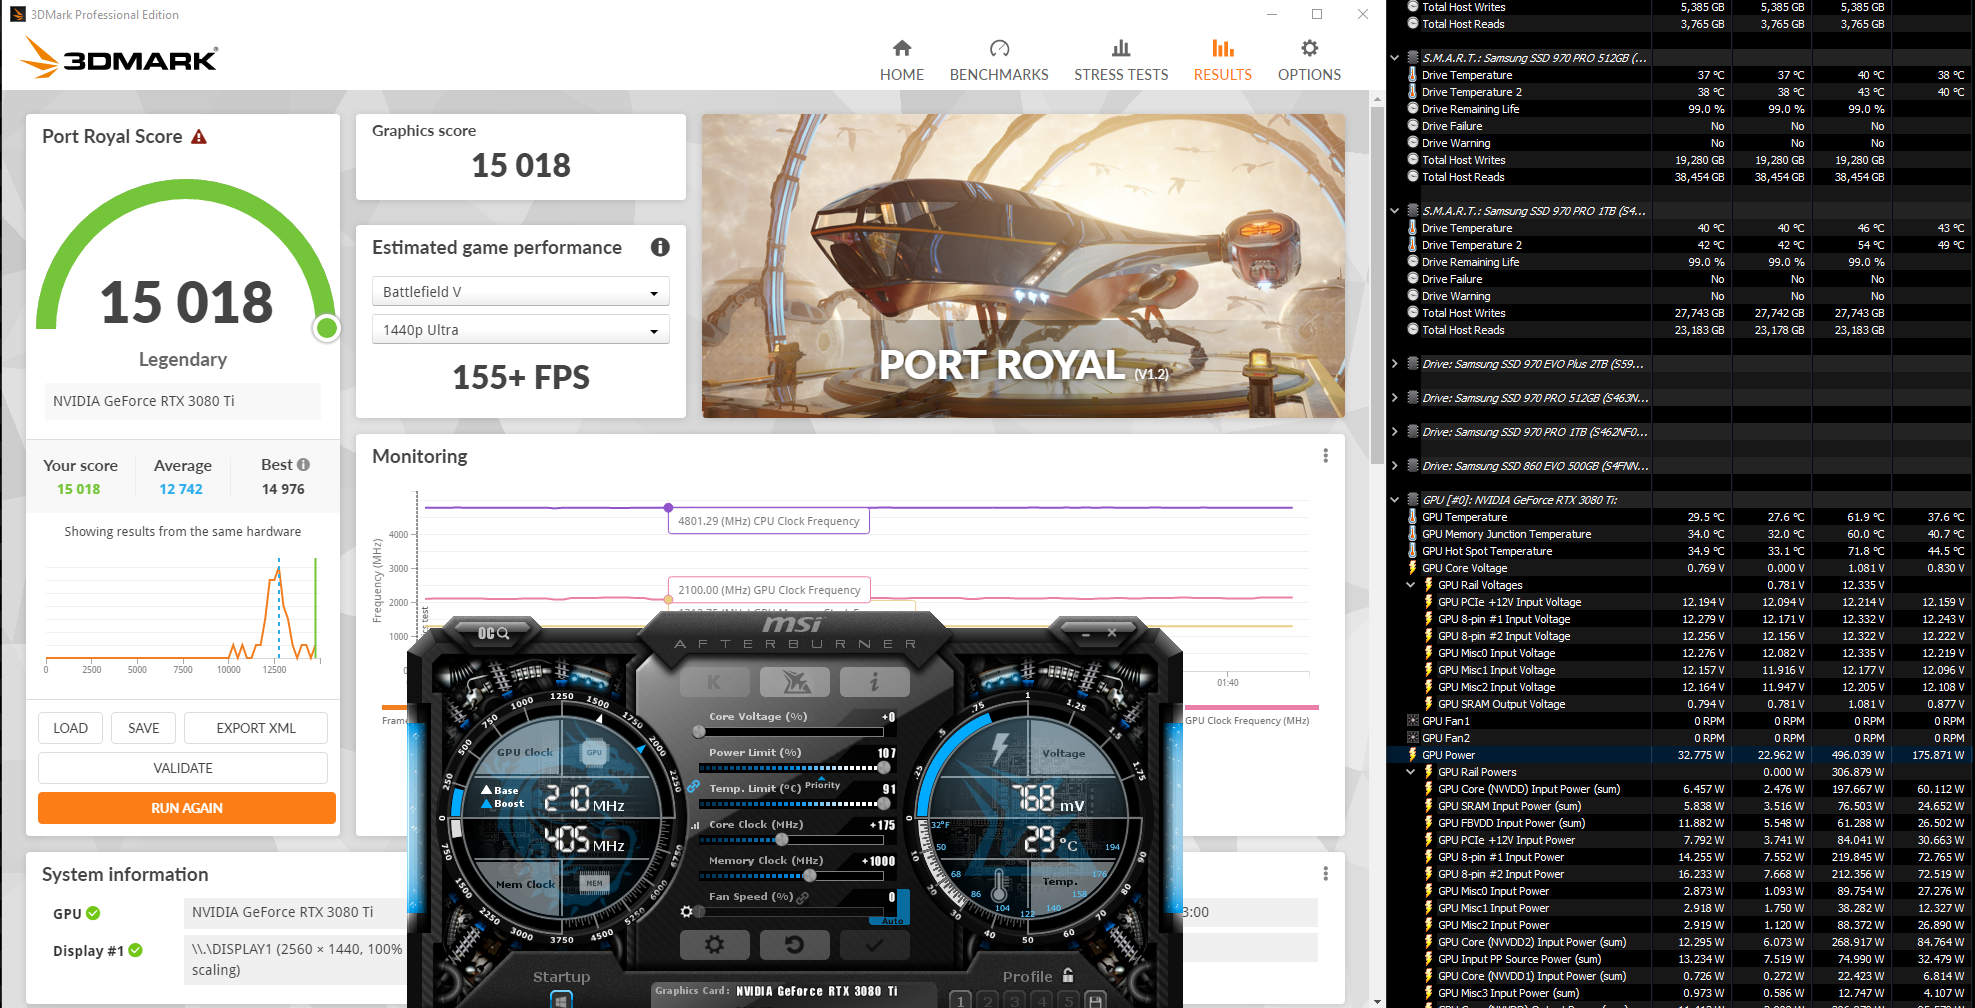Open the Battlefield V game dropdown
Viewport: 1975px width, 1008px height.
click(x=520, y=292)
